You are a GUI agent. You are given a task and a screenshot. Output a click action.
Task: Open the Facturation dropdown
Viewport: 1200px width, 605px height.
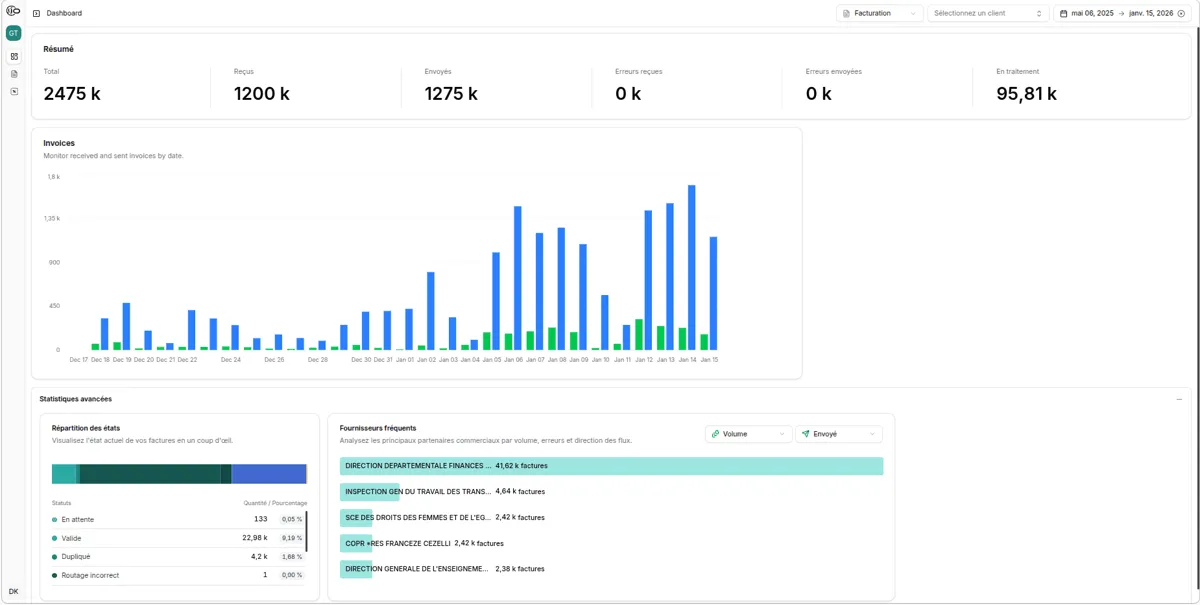(880, 13)
